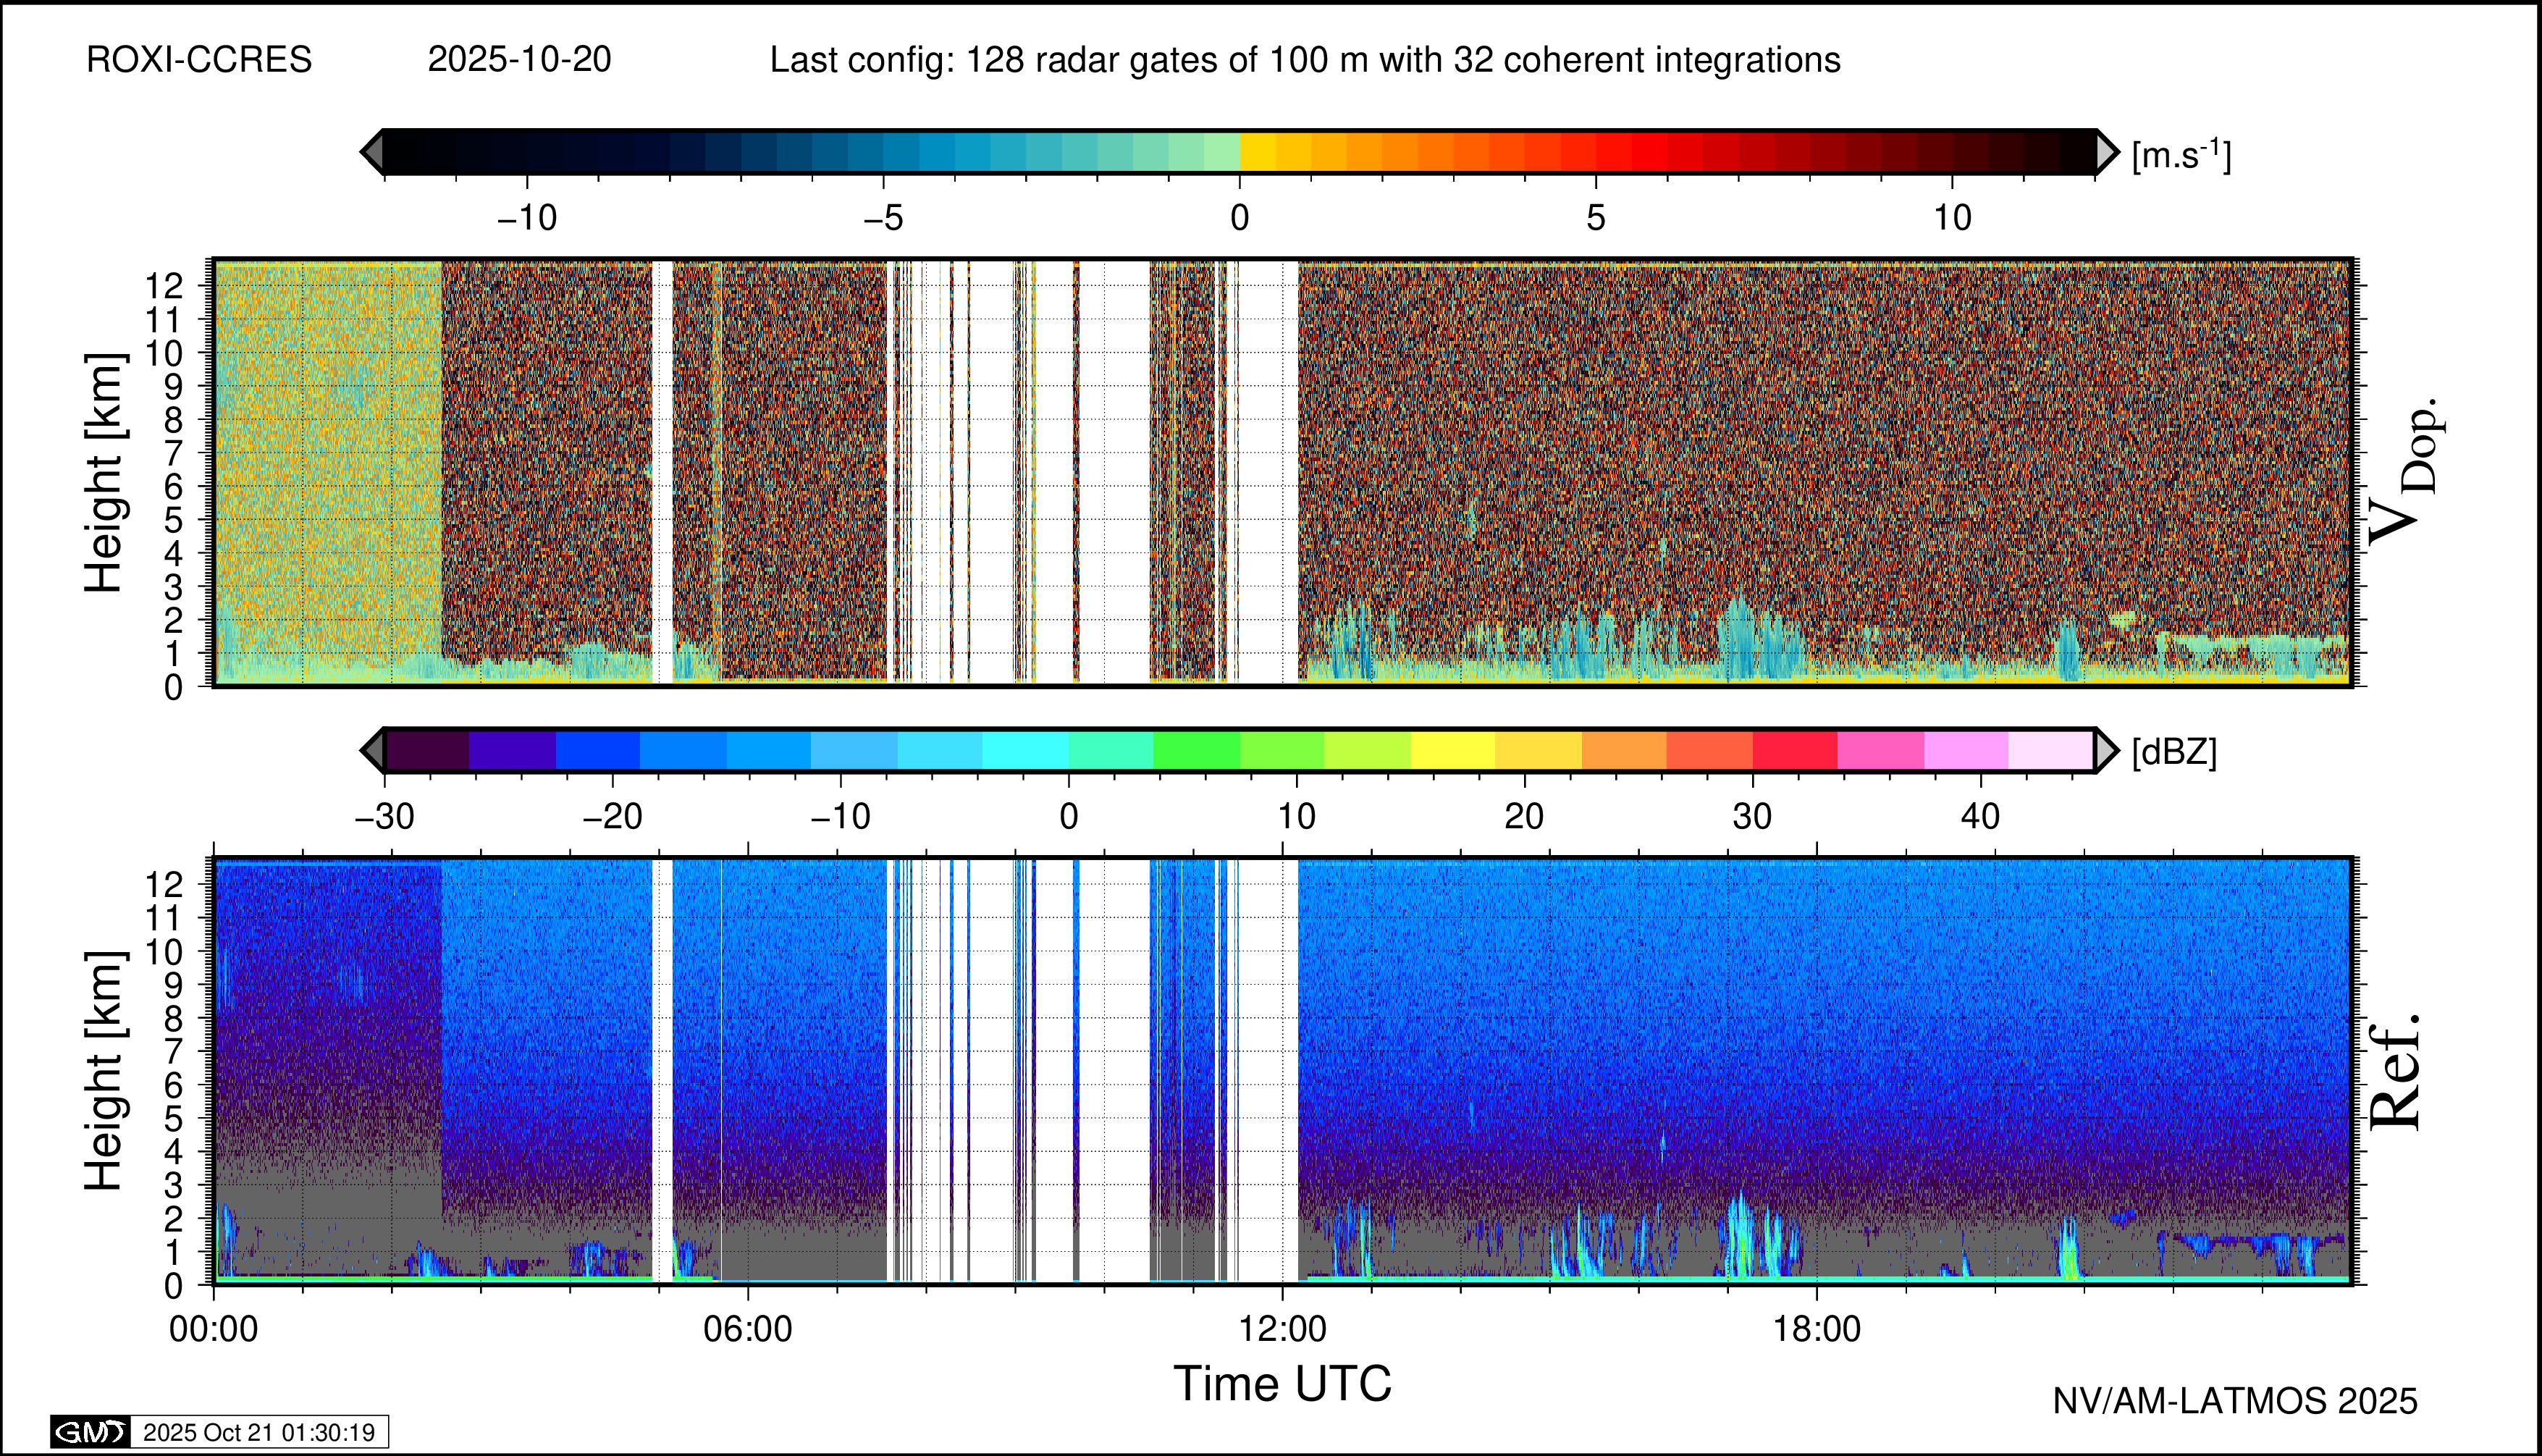2542x1456 pixels.
Task: Click the ROXI-CCRES title label
Action: point(199,60)
